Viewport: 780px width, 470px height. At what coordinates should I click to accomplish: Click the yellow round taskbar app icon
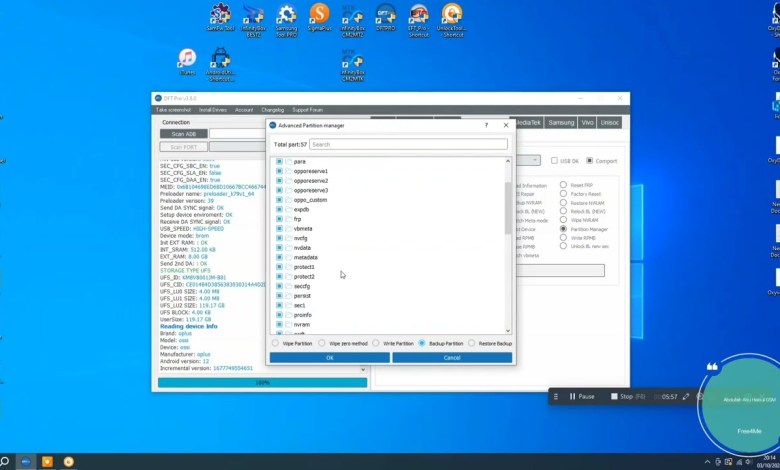(x=69, y=462)
